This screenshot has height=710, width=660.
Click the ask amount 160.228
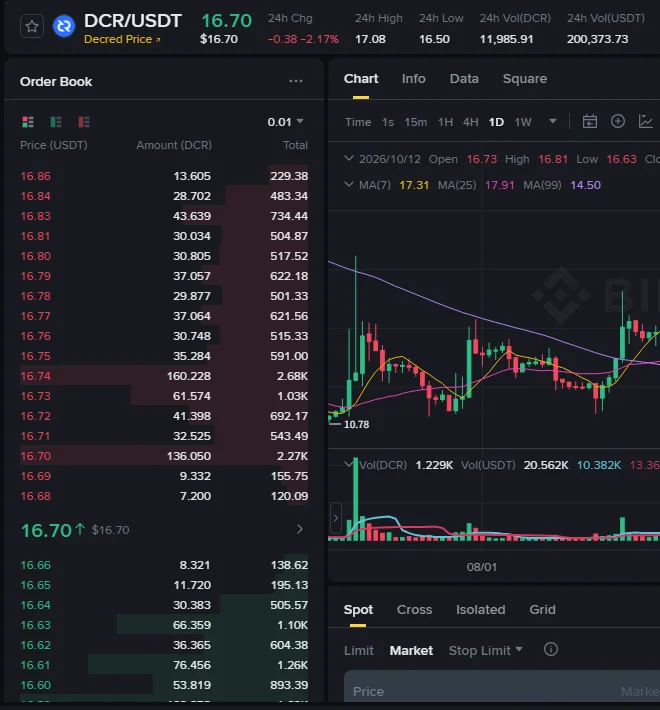[188, 376]
